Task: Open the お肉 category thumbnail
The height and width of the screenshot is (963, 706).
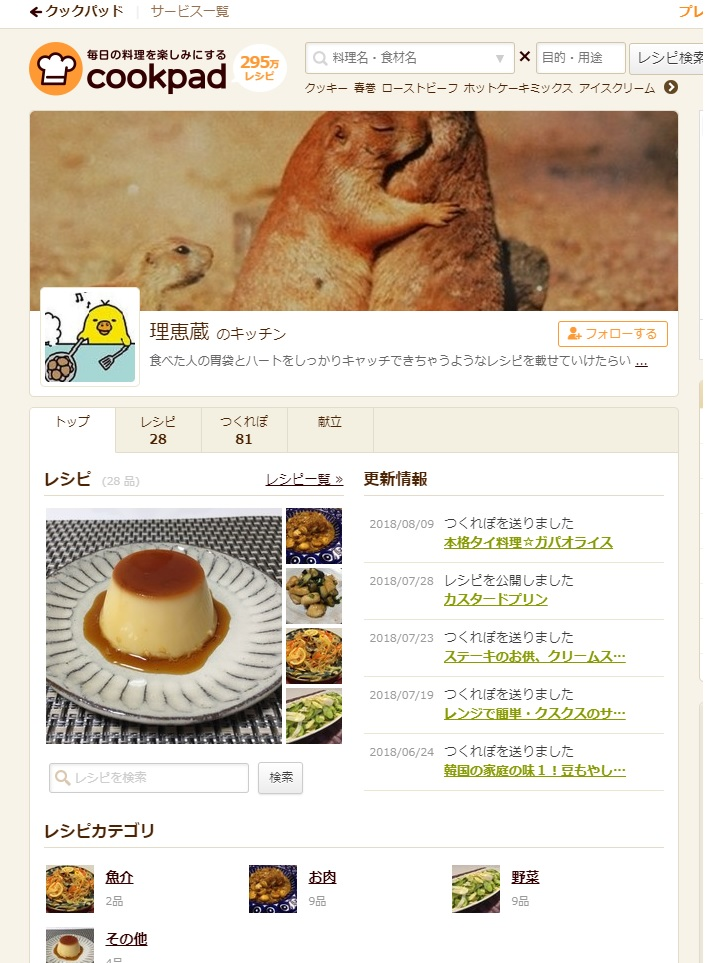Action: (273, 889)
